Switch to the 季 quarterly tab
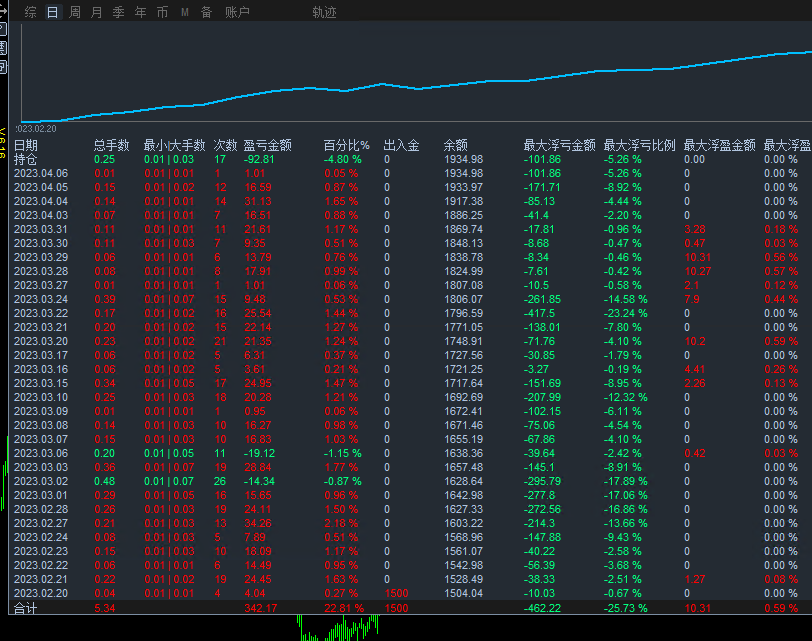The height and width of the screenshot is (641, 812). click(x=119, y=12)
